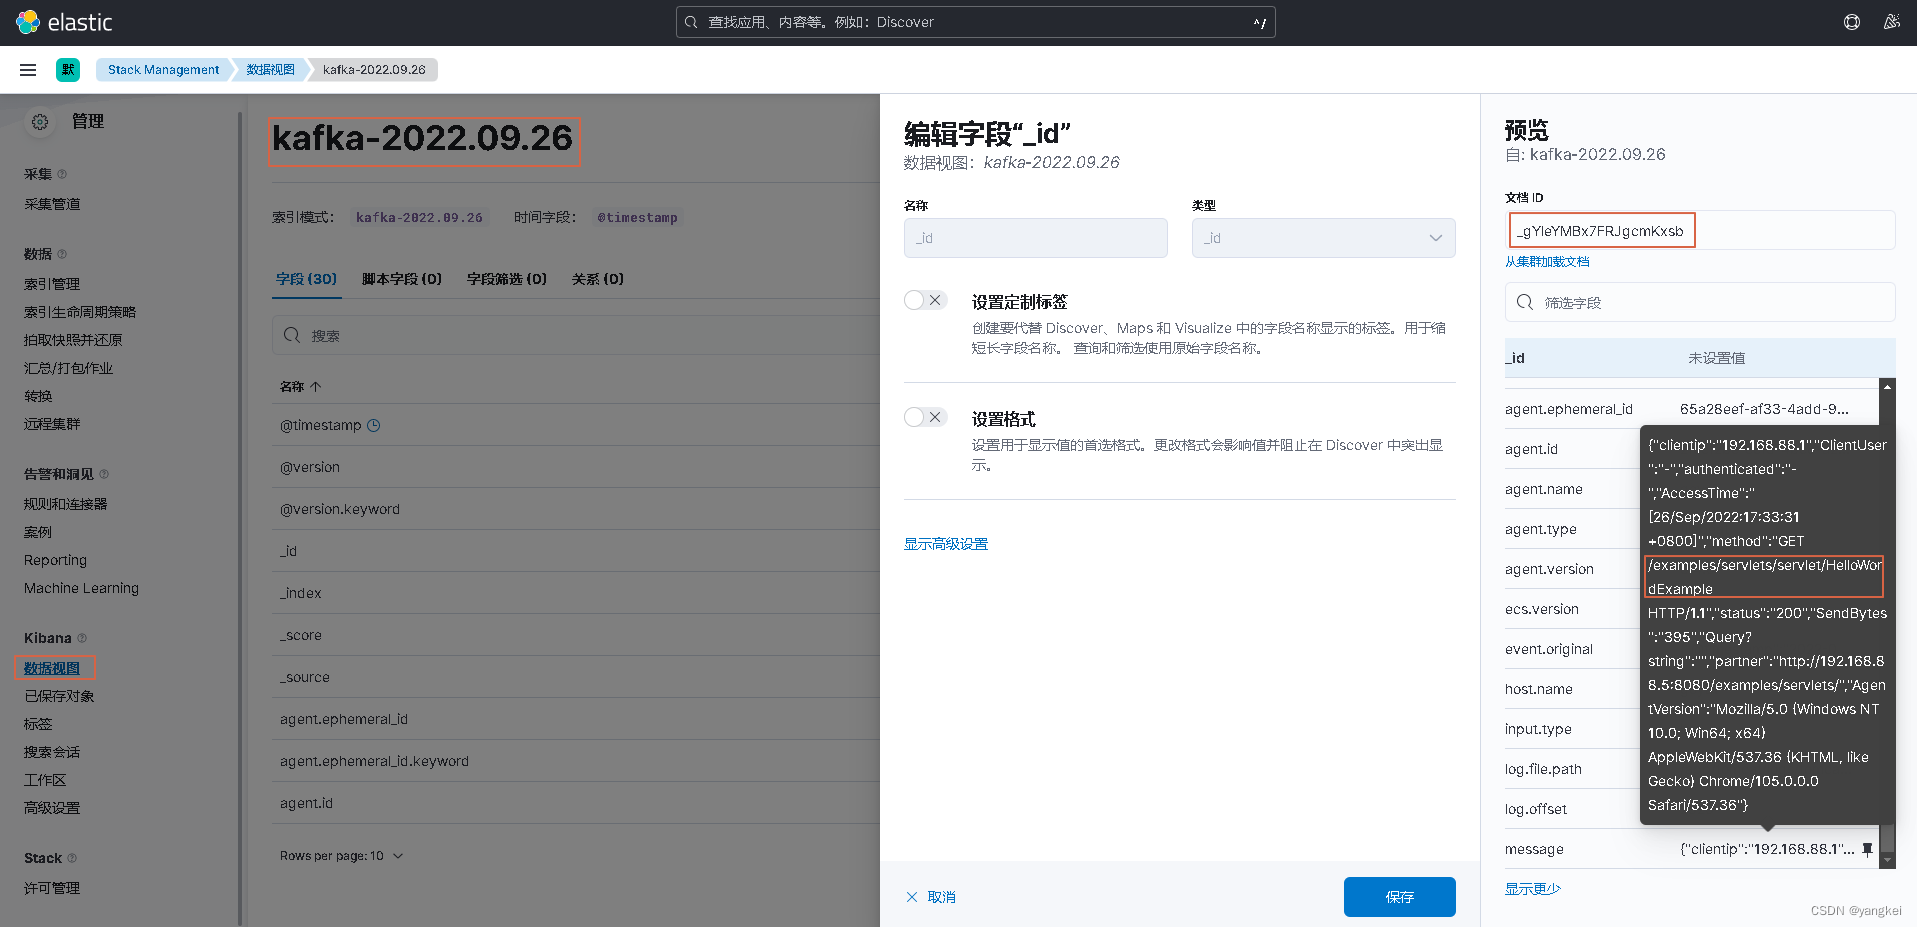The height and width of the screenshot is (927, 1917).
Task: Click the @version.keyword field row
Action: pos(575,509)
